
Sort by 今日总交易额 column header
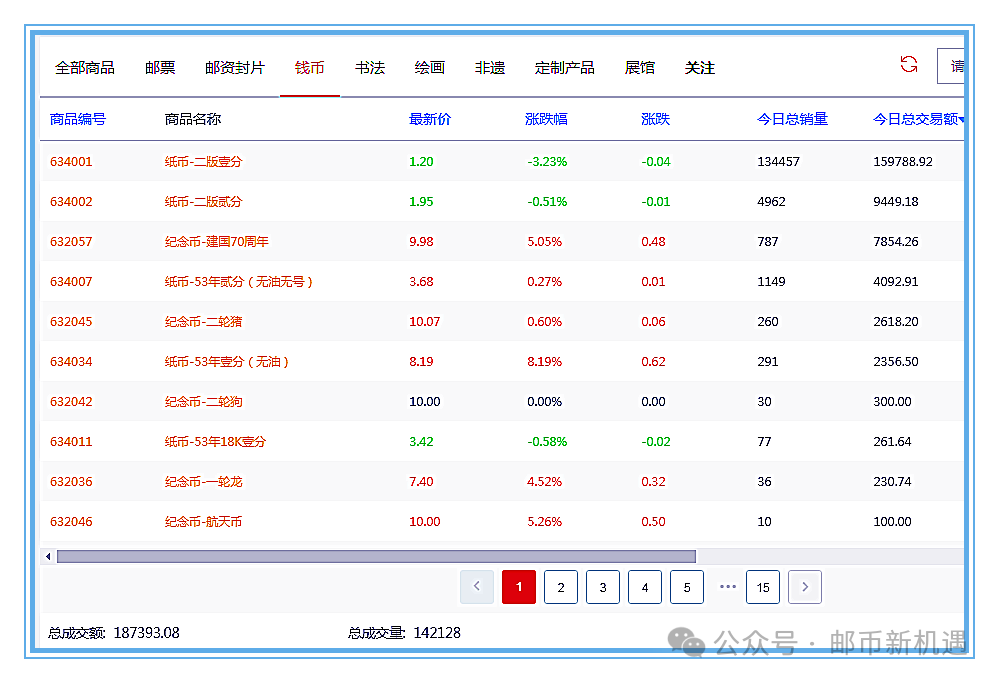(919, 119)
